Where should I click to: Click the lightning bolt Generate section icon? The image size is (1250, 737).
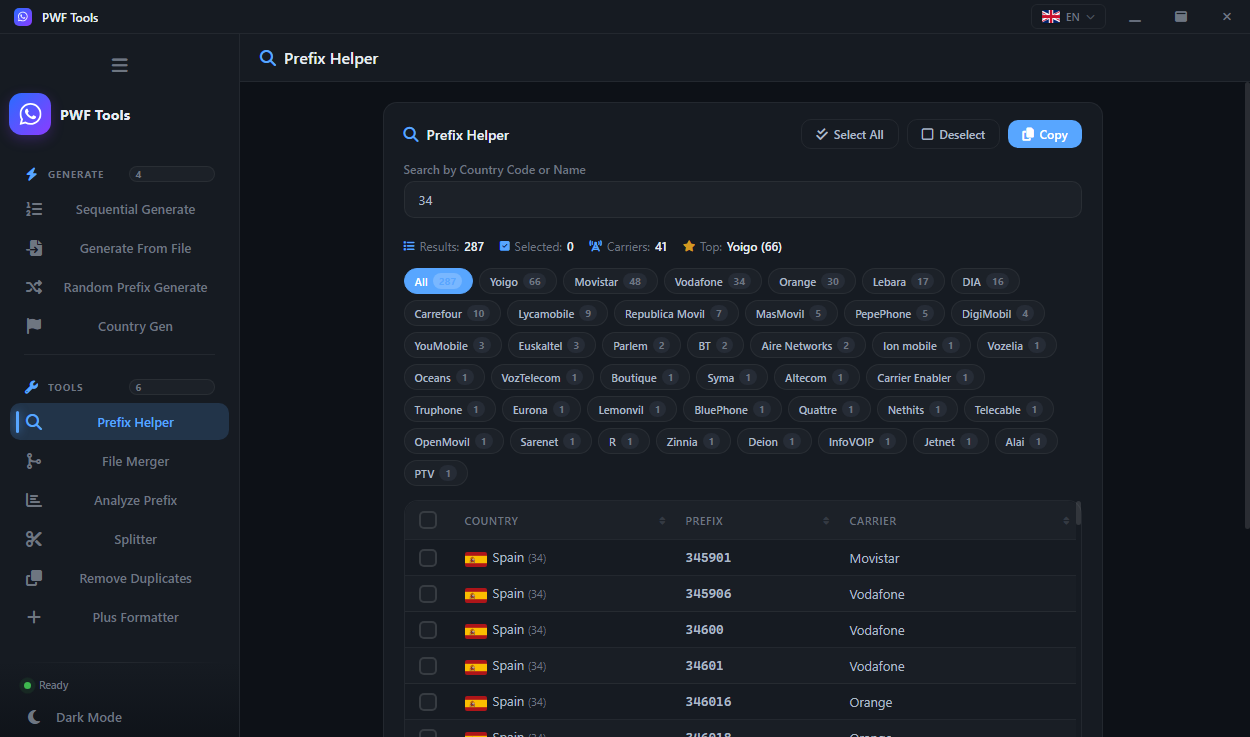click(x=31, y=174)
